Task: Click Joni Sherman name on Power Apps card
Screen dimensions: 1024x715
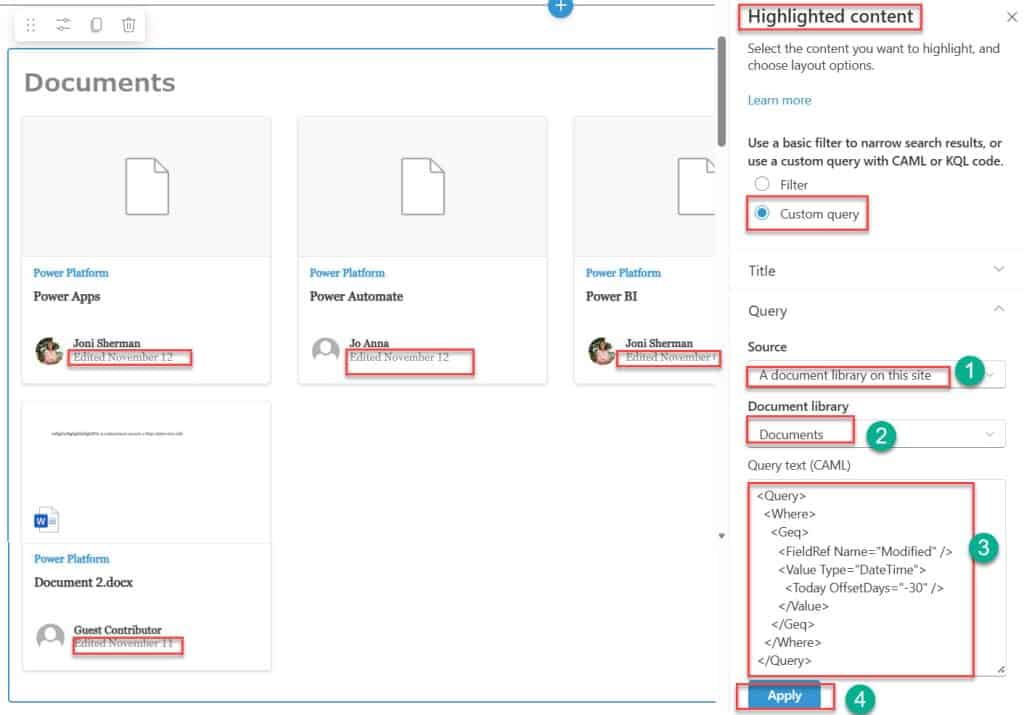Action: tap(106, 343)
